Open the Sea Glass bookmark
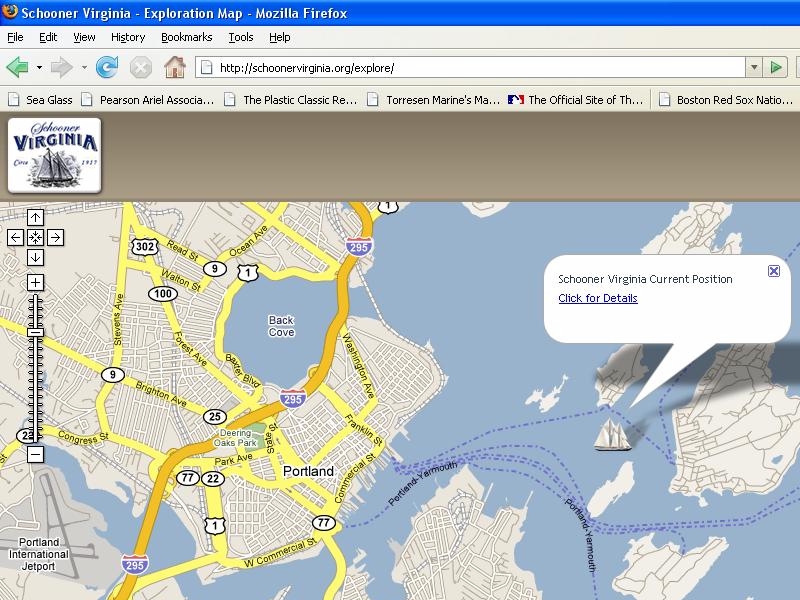 point(40,99)
